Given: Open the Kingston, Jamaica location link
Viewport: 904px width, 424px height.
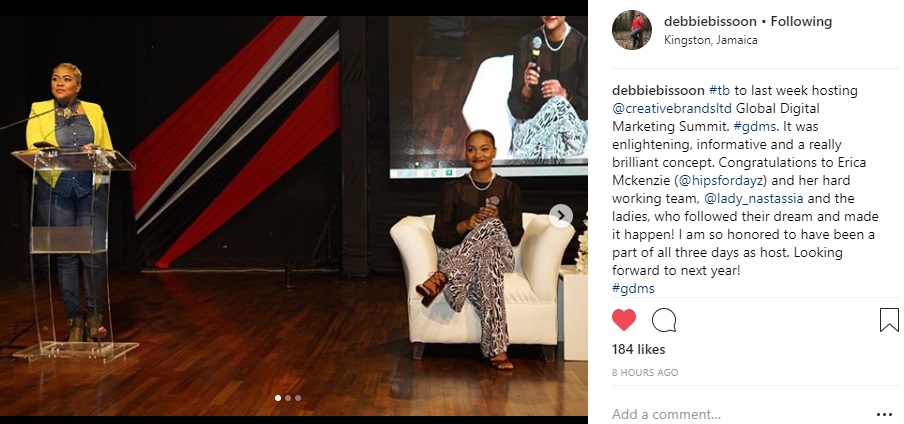Looking at the screenshot, I should click(710, 40).
